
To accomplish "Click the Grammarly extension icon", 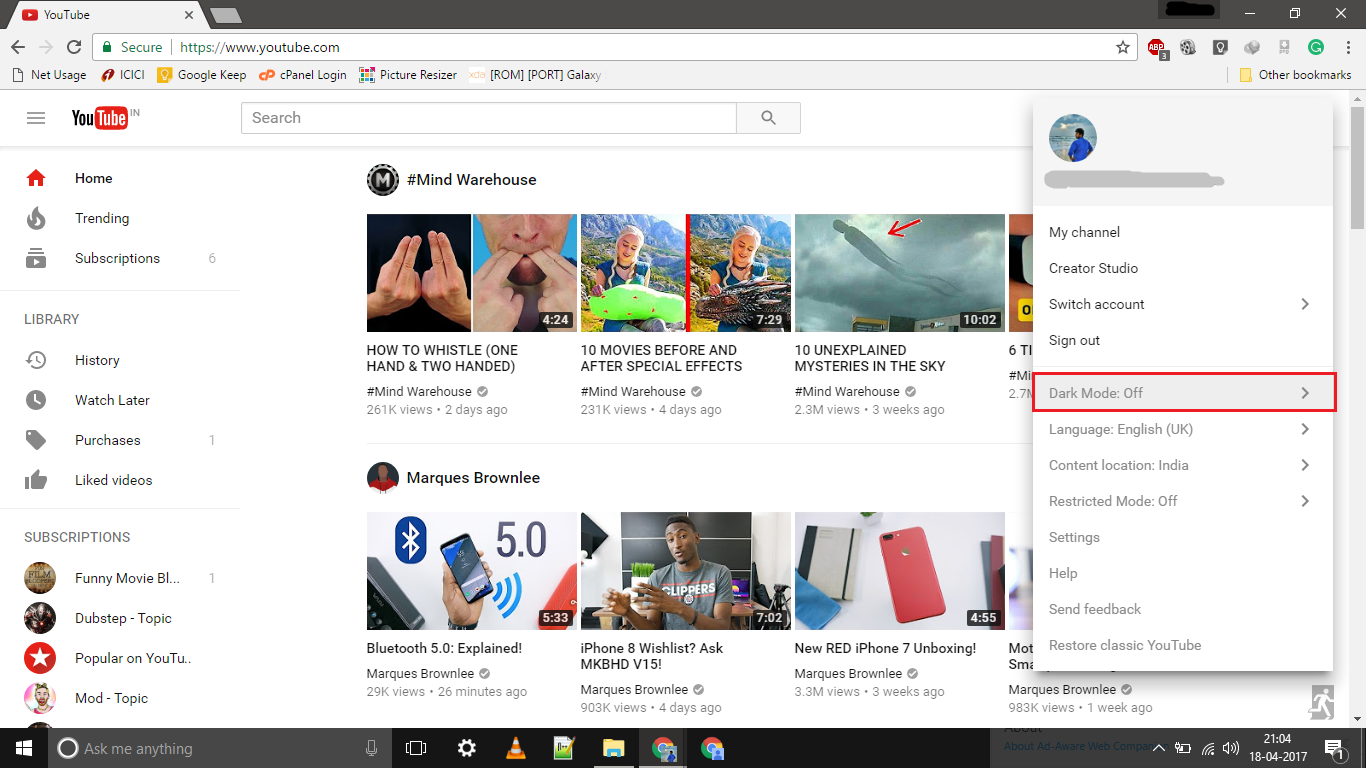I will [x=1316, y=47].
